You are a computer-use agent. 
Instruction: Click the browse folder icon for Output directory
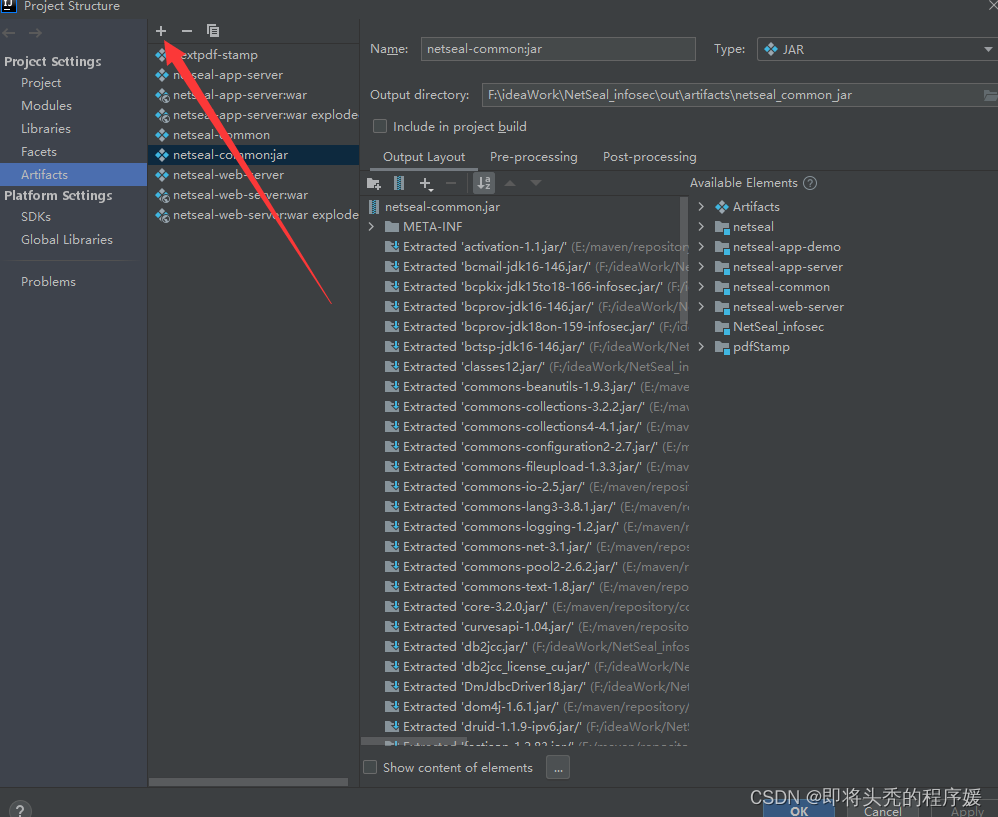tap(990, 95)
